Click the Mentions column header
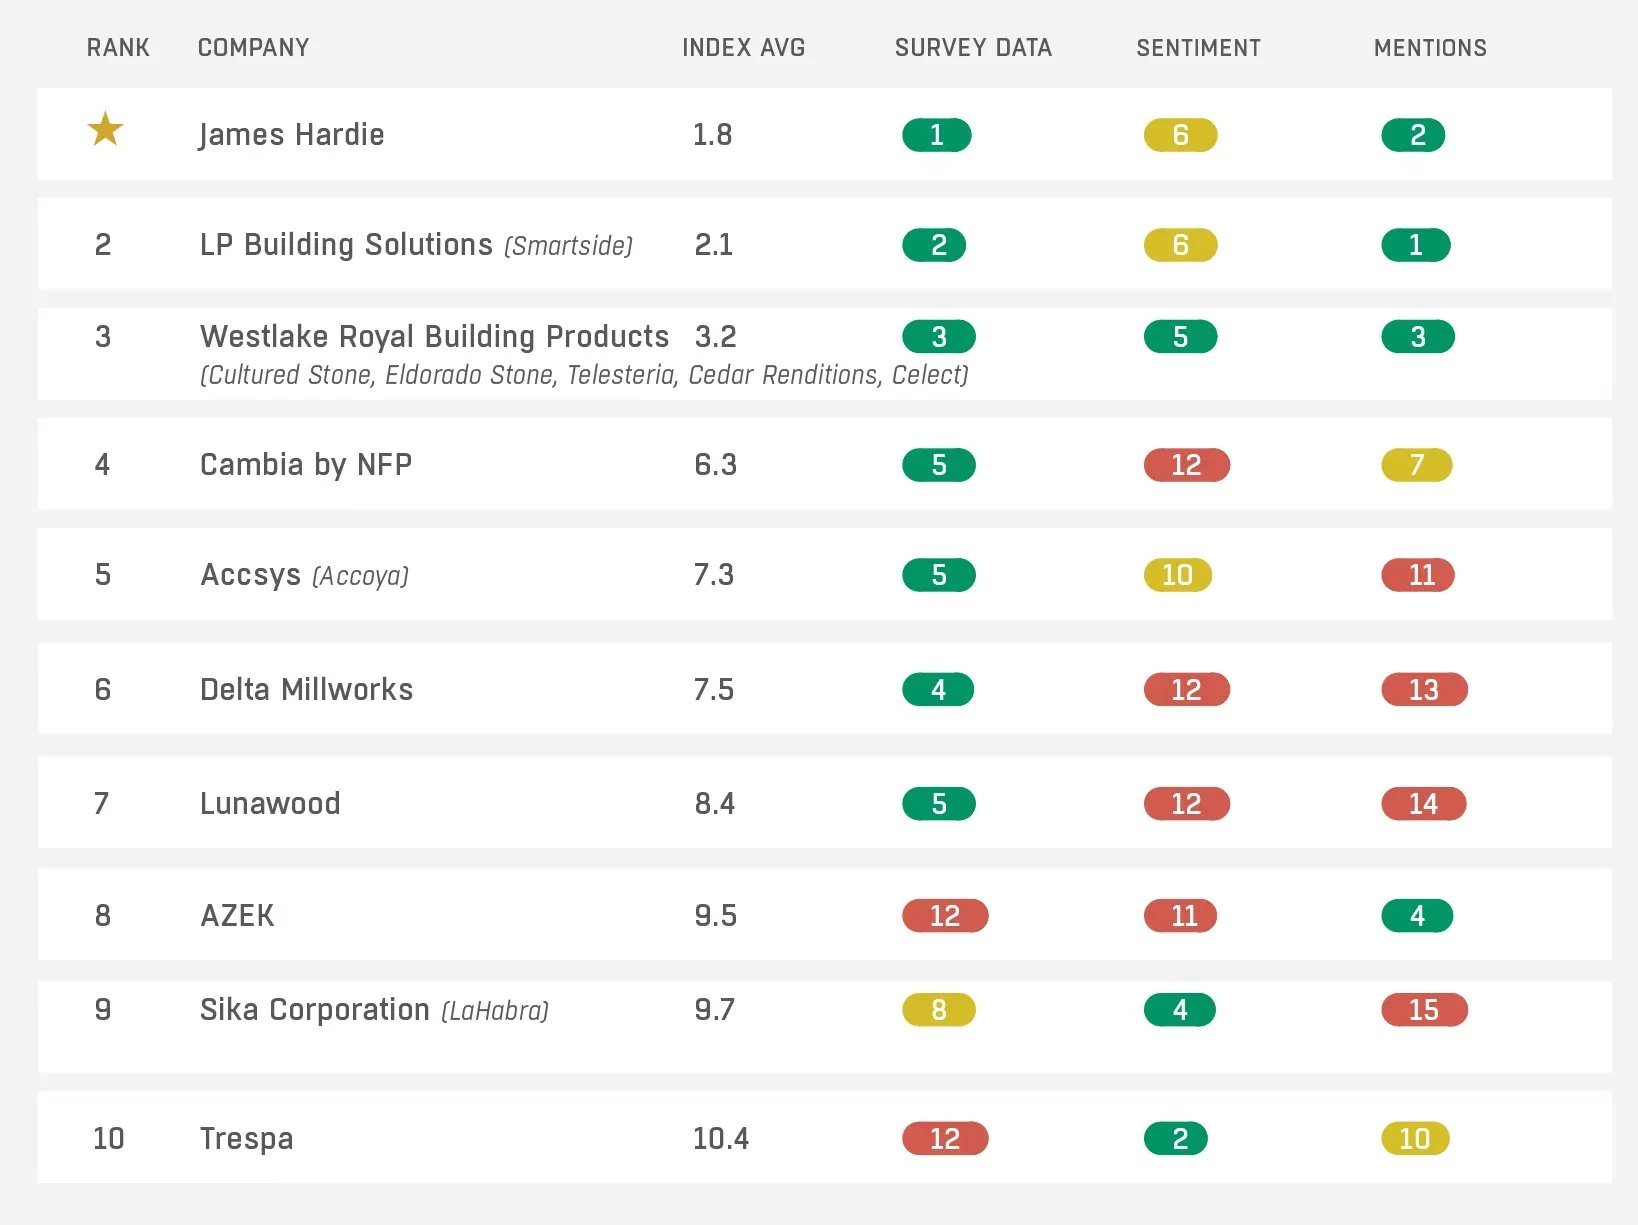 [1429, 48]
